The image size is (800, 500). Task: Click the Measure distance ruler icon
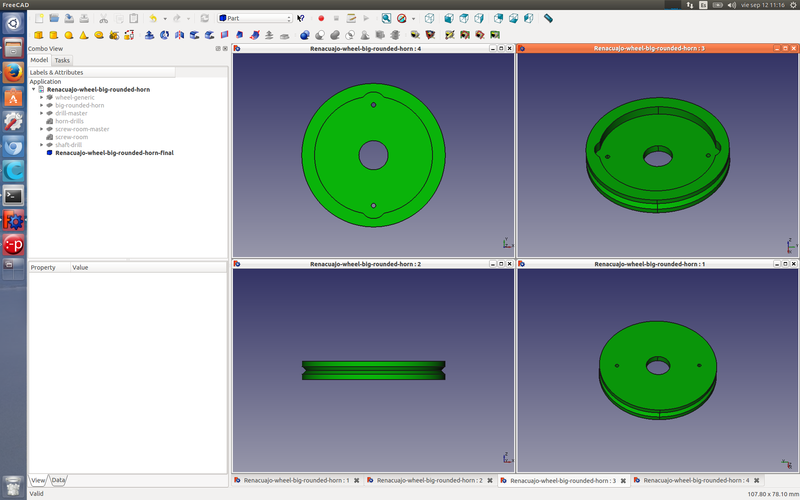(x=548, y=18)
